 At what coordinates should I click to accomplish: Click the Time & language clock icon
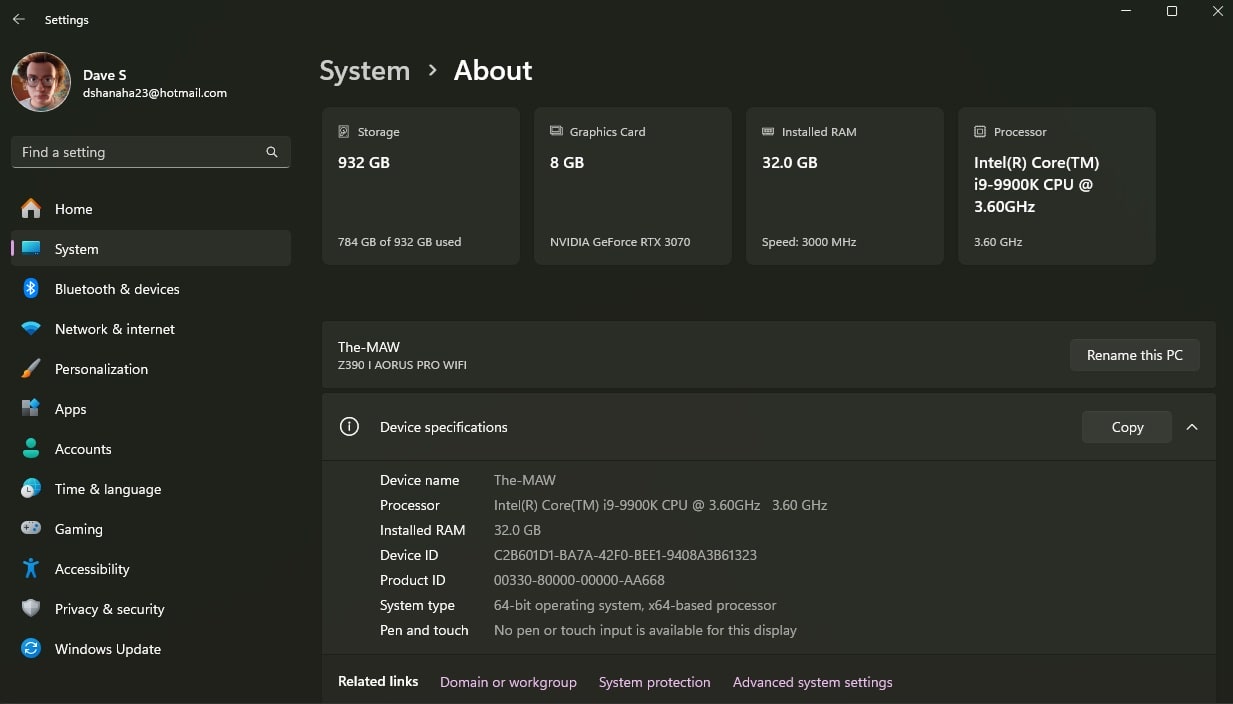[33, 489]
